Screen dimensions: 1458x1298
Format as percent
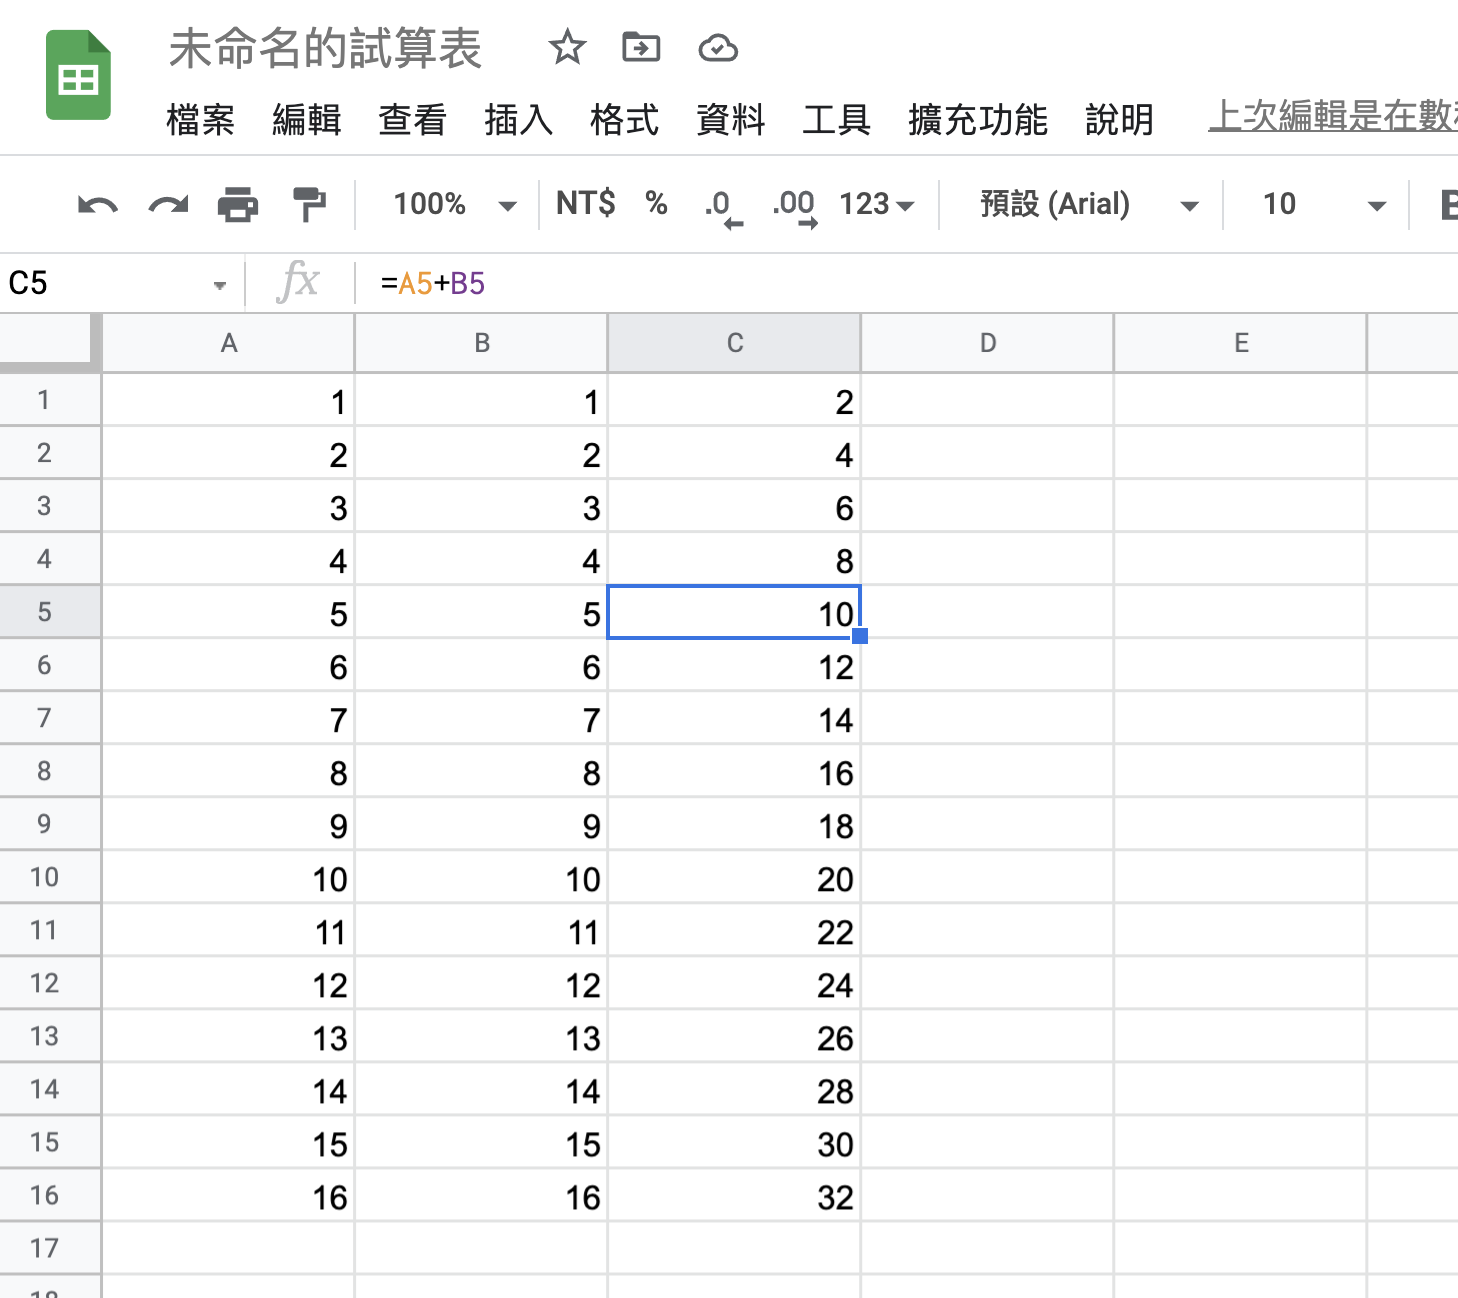[x=656, y=204]
